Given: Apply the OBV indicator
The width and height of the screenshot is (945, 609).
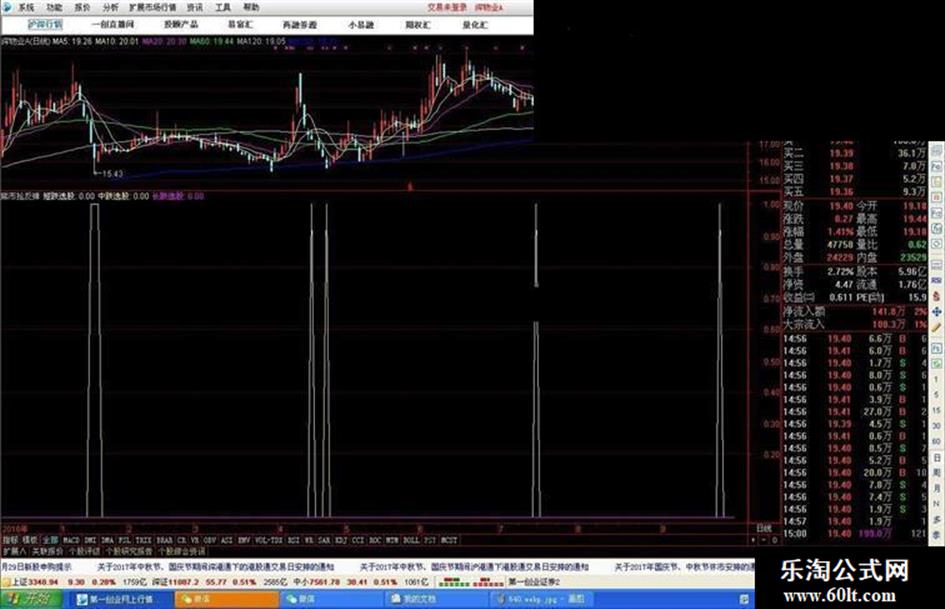Looking at the screenshot, I should 210,540.
